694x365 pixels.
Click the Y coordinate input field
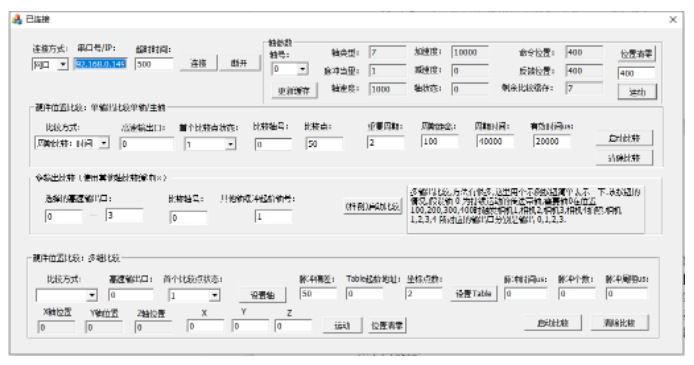[x=250, y=326]
